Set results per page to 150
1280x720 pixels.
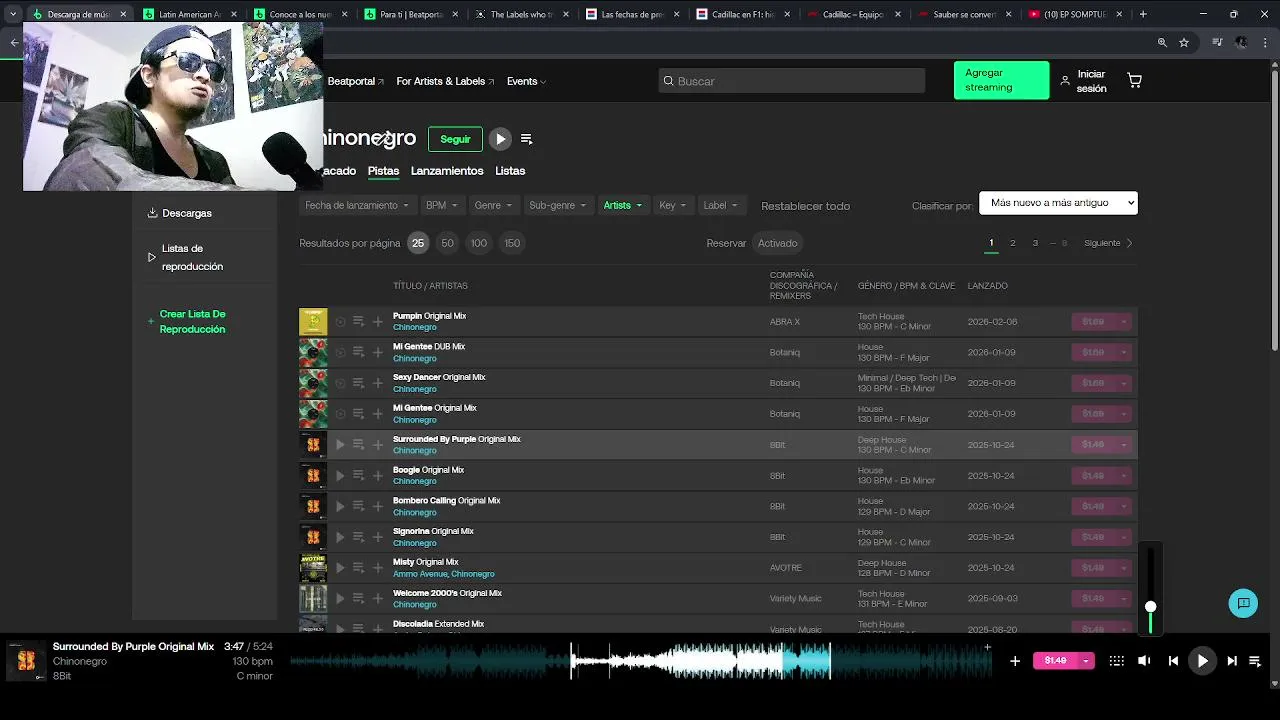(x=512, y=243)
